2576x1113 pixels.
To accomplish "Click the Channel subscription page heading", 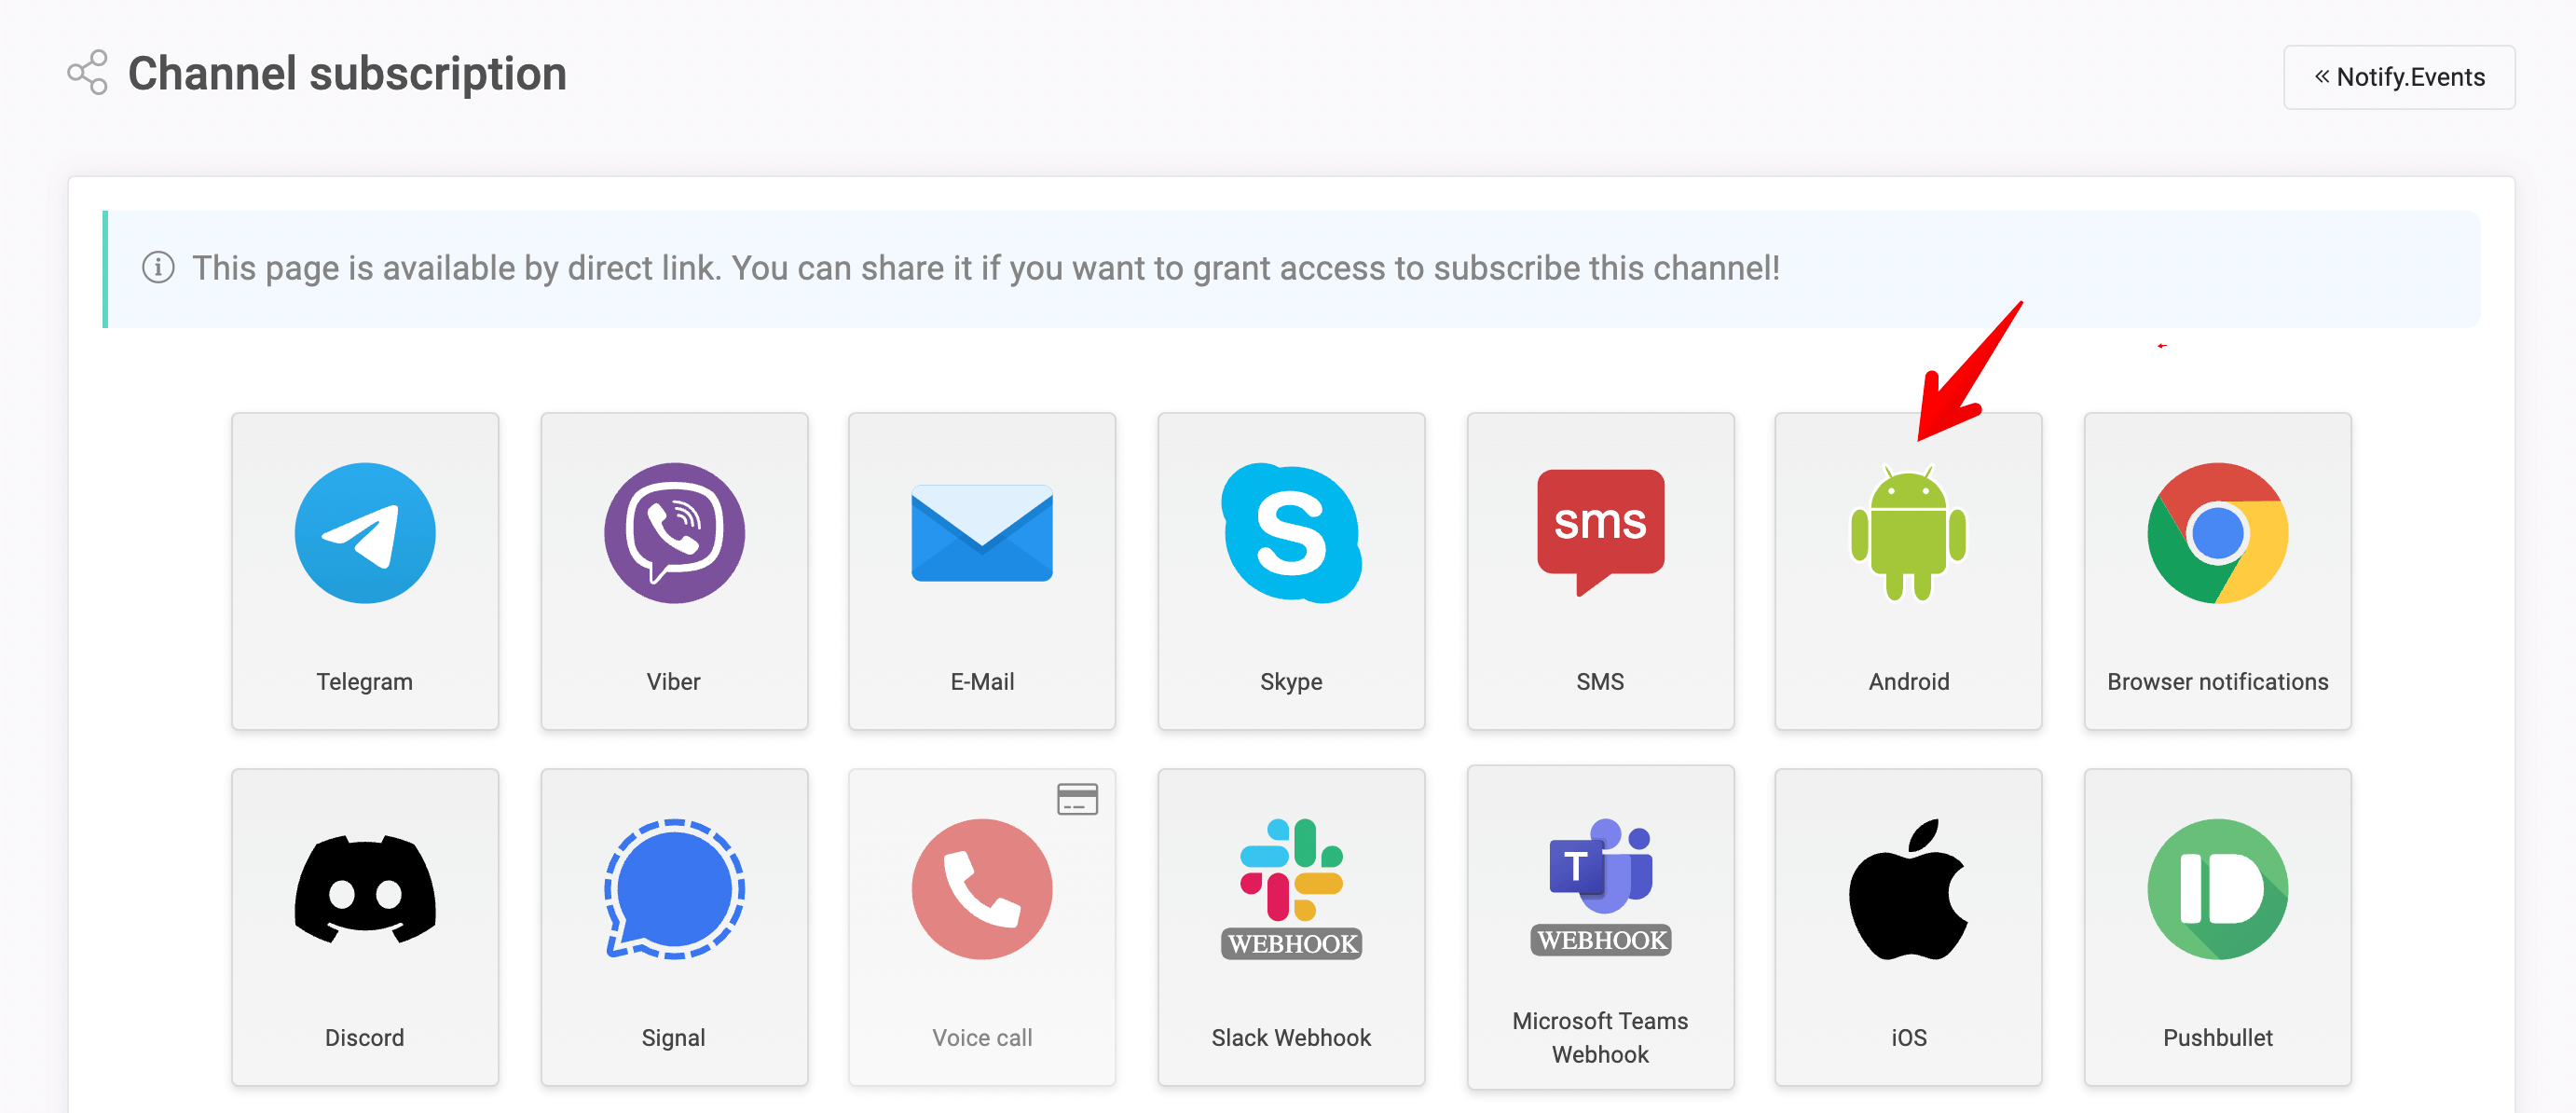I will 347,73.
